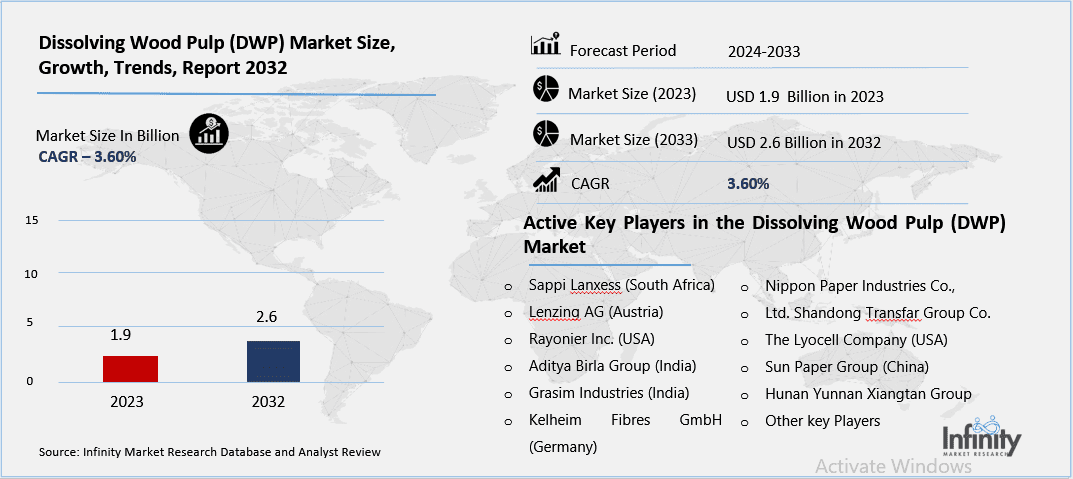Click the '10' y-axis tick label
The image size is (1073, 479).
click(x=31, y=273)
